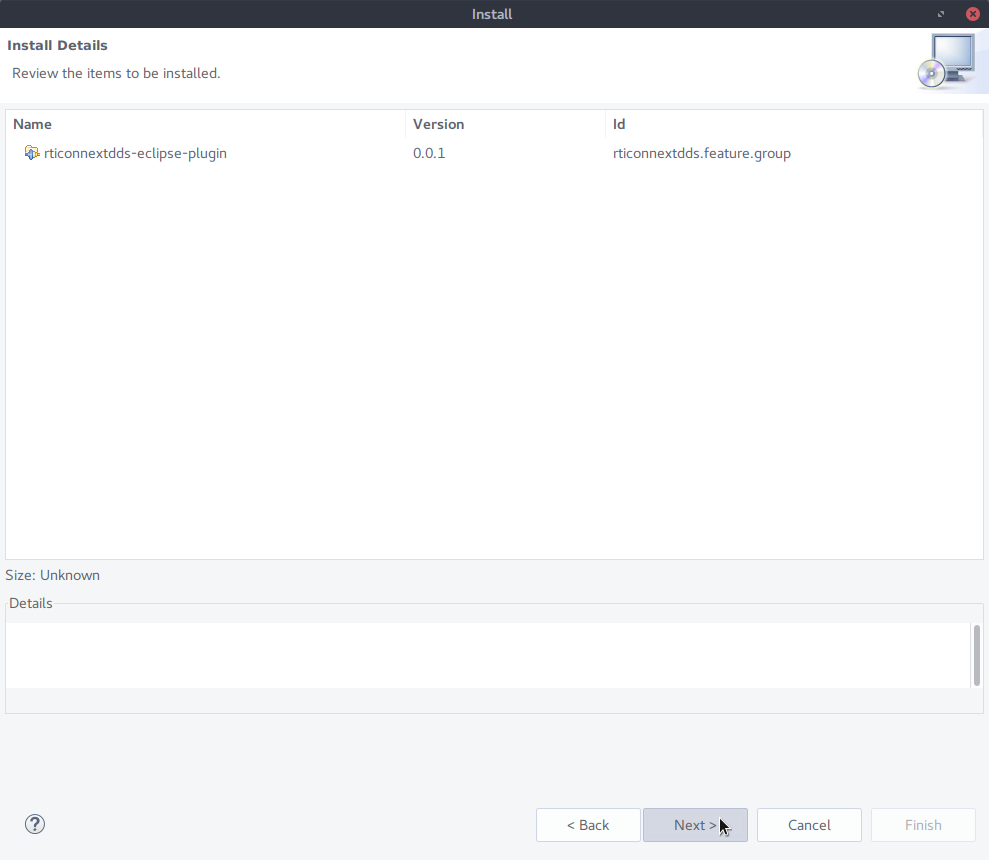Viewport: 989px width, 860px height.
Task: Click the 0.0.1 version cell
Action: [x=429, y=153]
